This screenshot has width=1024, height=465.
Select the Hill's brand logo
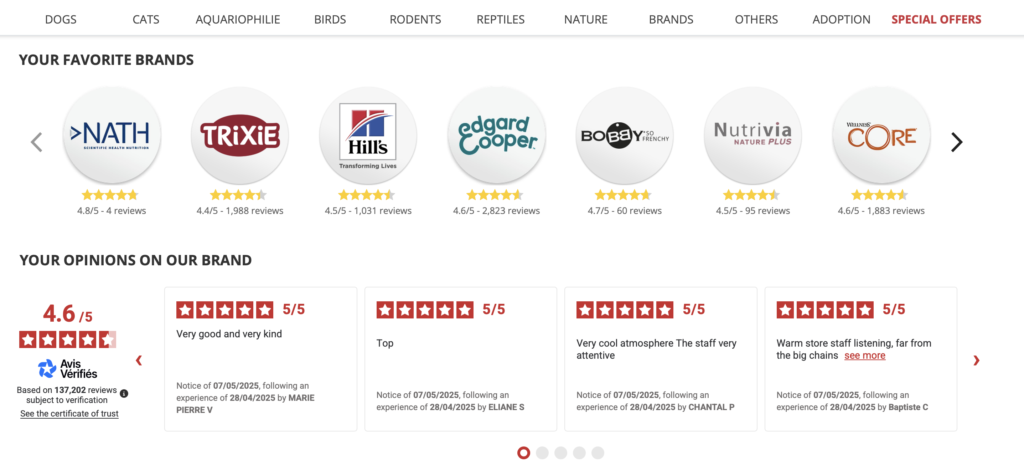click(368, 135)
